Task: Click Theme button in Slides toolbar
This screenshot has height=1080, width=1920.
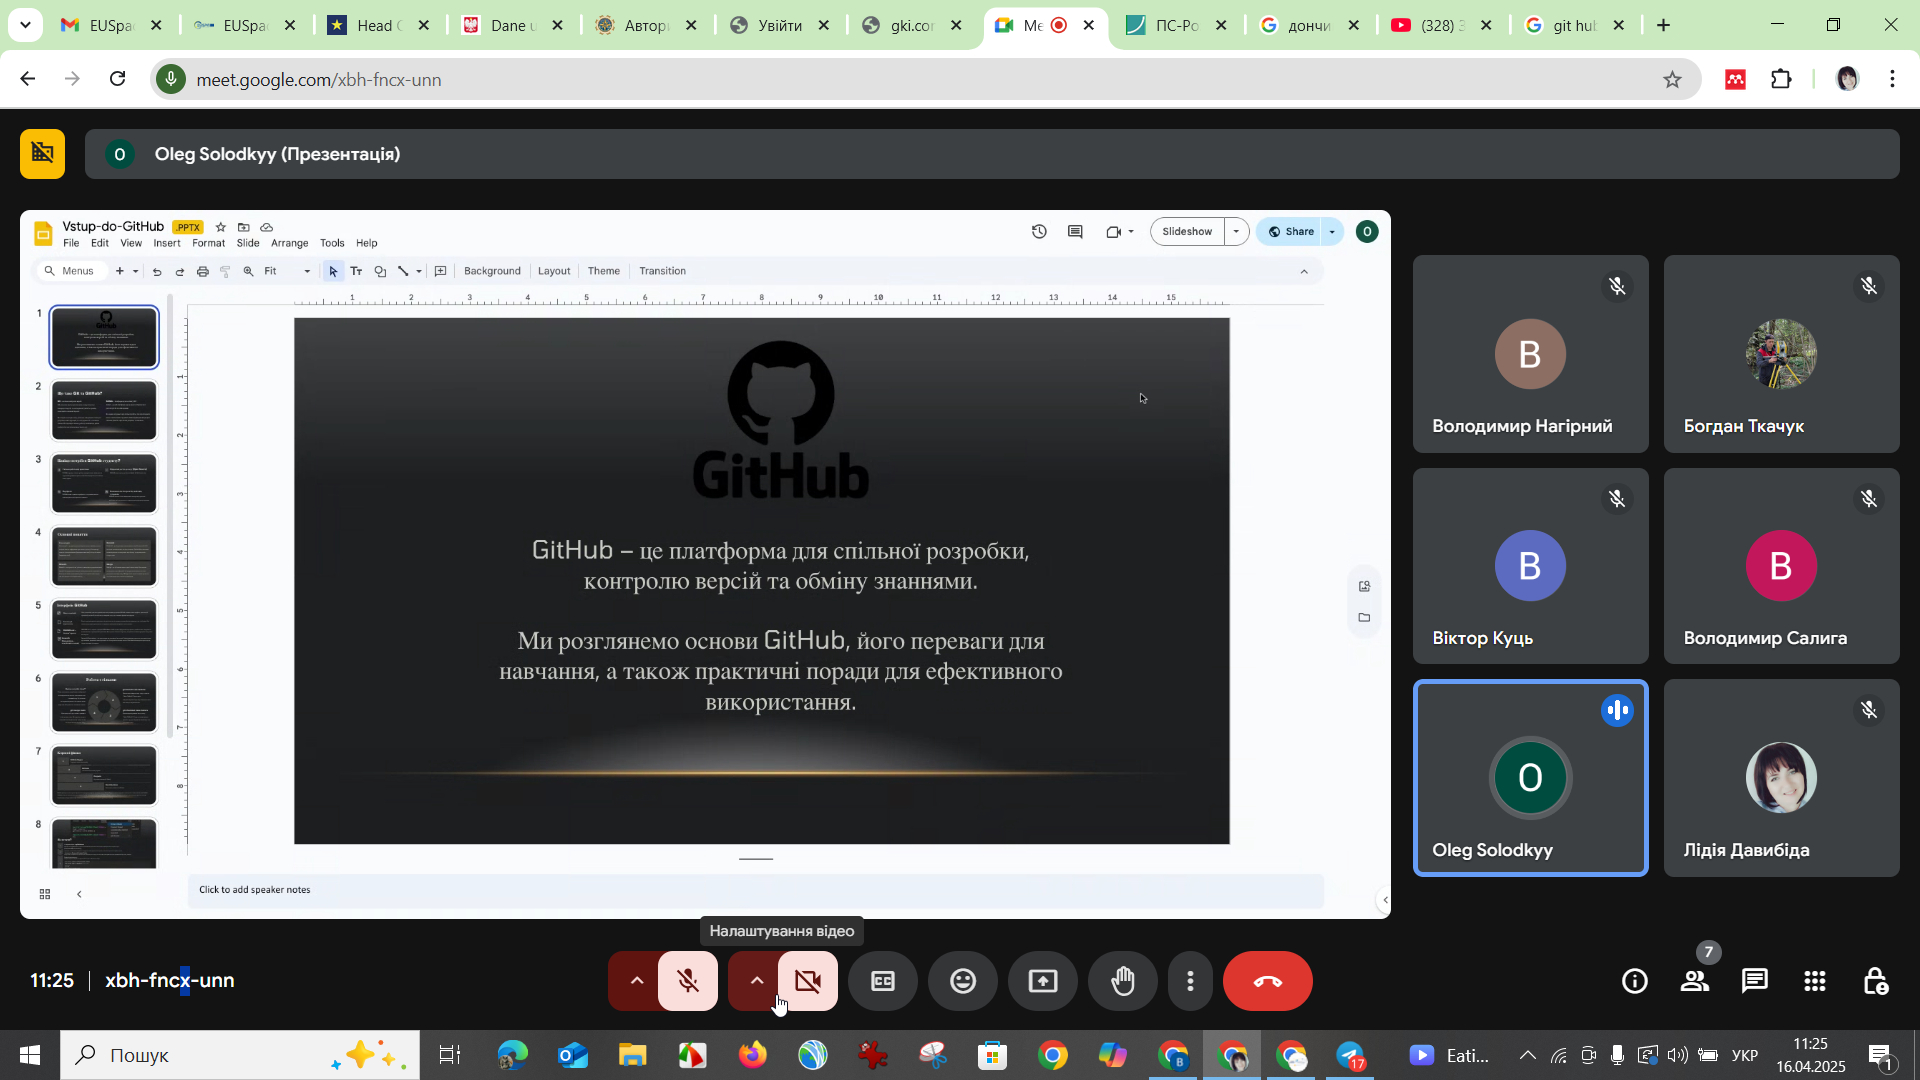Action: tap(604, 271)
